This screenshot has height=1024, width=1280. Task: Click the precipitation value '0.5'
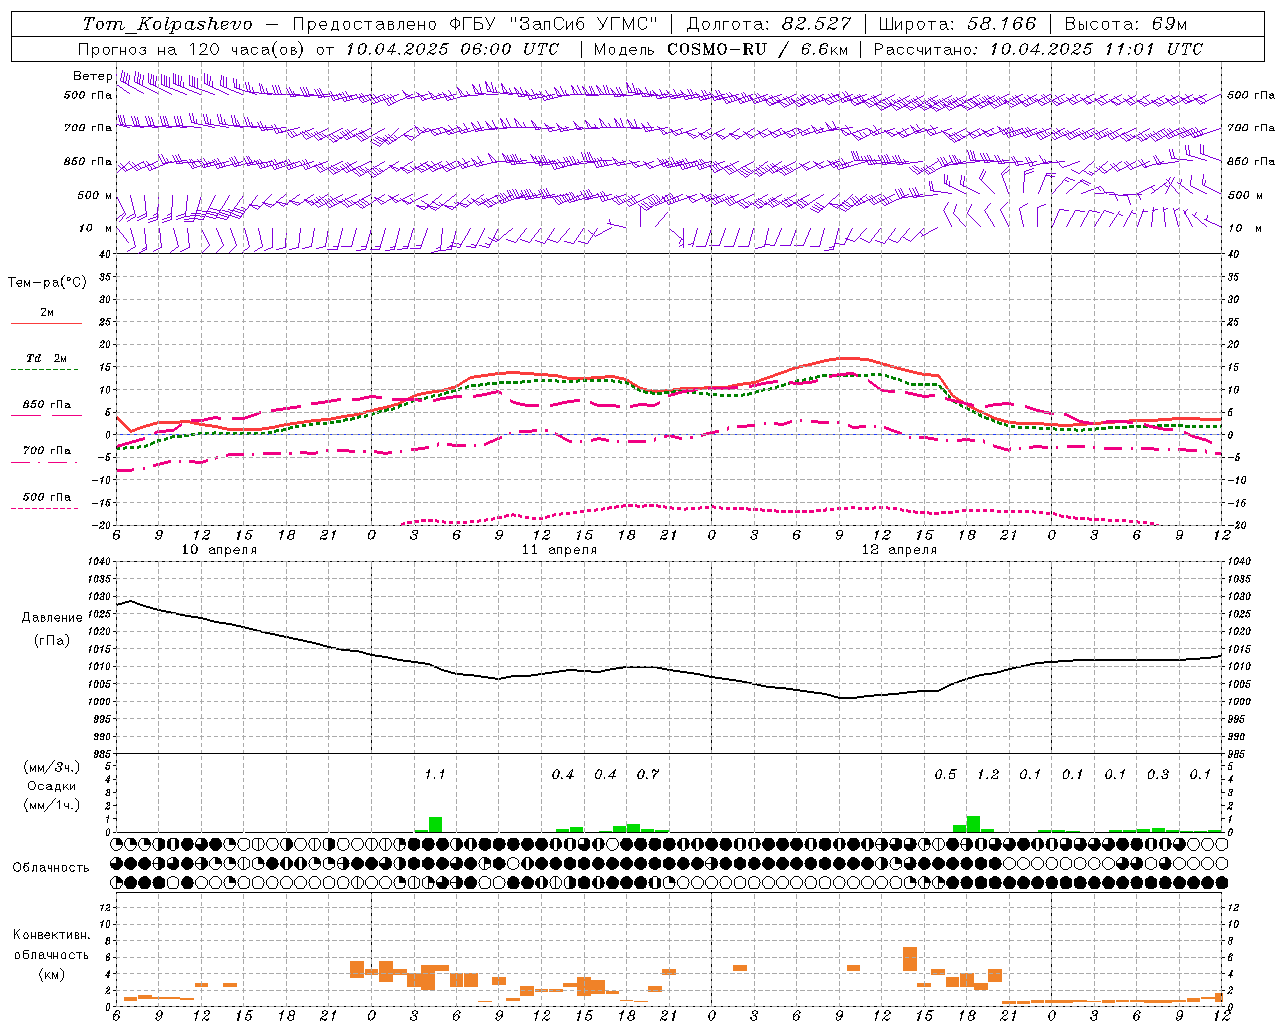tap(945, 774)
